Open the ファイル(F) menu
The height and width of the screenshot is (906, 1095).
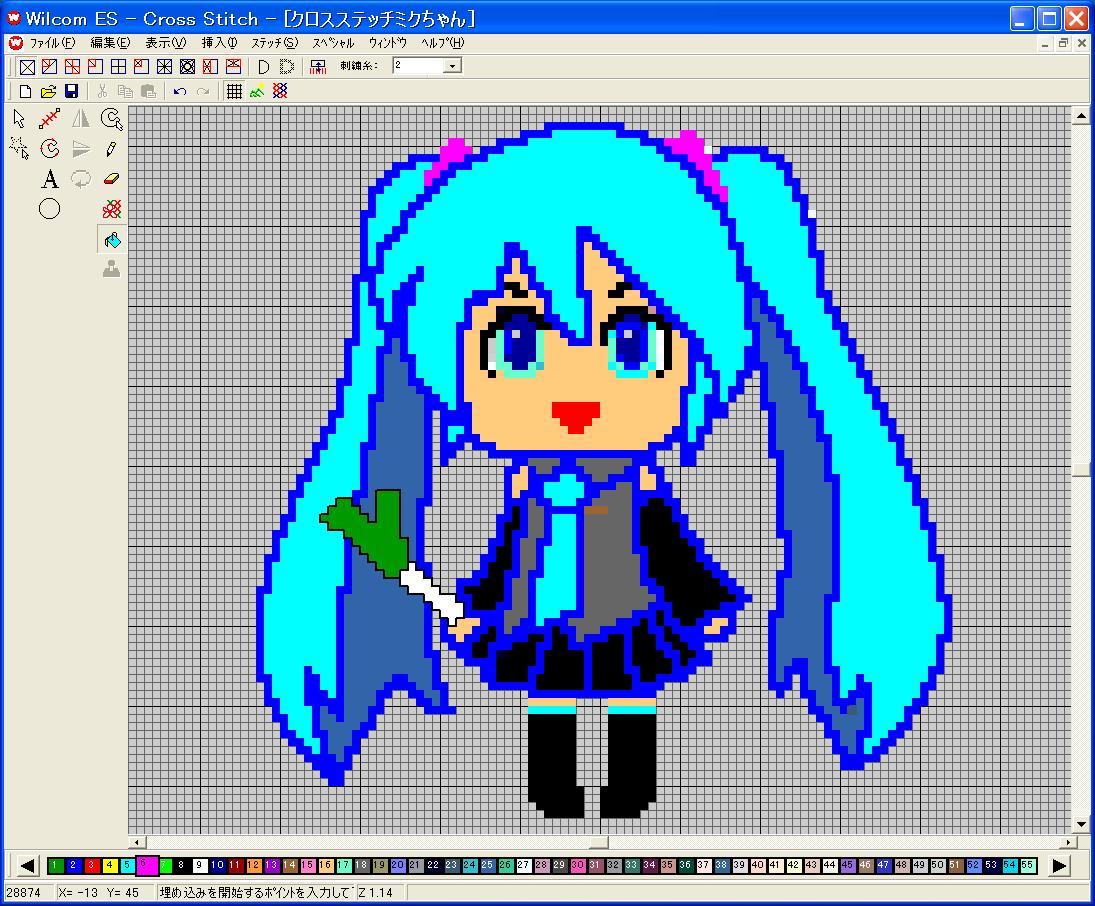pyautogui.click(x=52, y=43)
